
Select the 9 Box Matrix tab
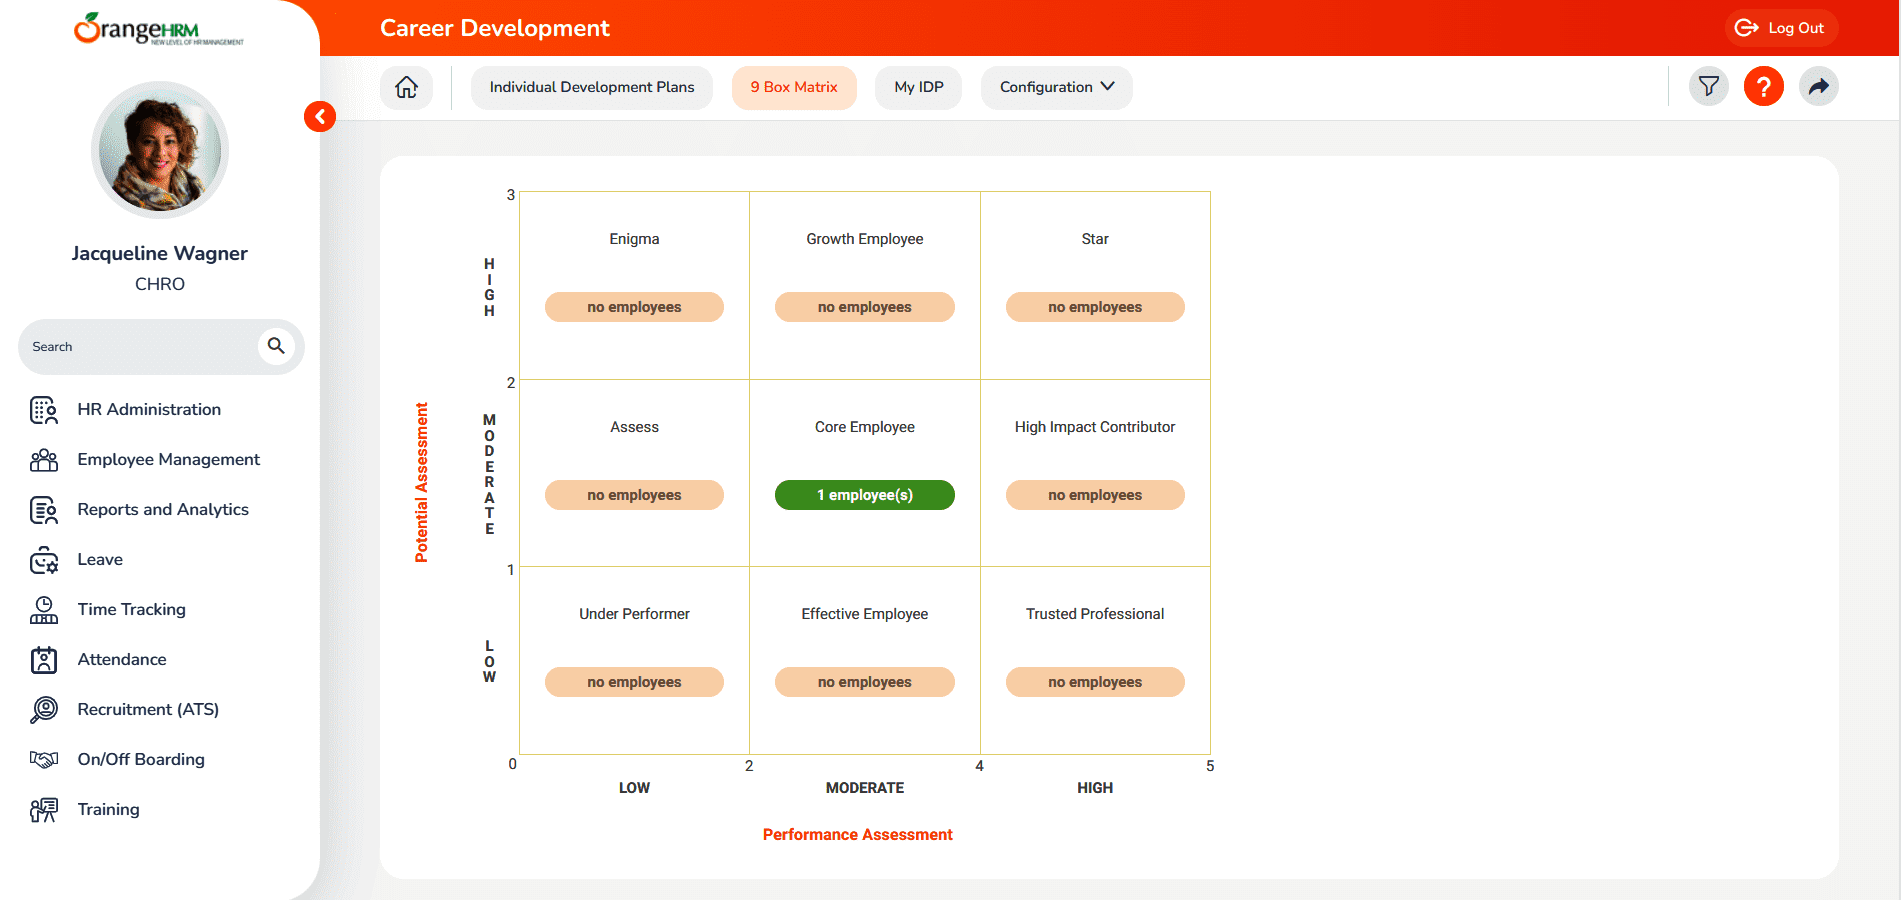[x=794, y=87]
